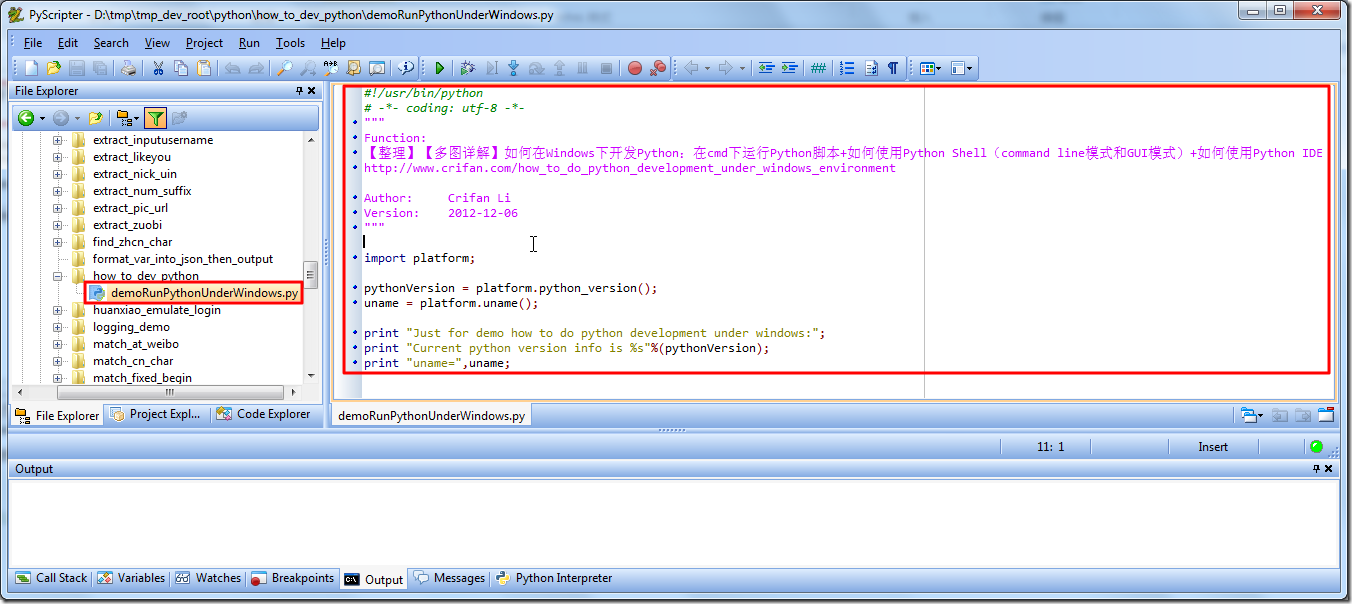This screenshot has width=1352, height=604.
Task: Expand the extract_inputusername folder
Action: [58, 140]
